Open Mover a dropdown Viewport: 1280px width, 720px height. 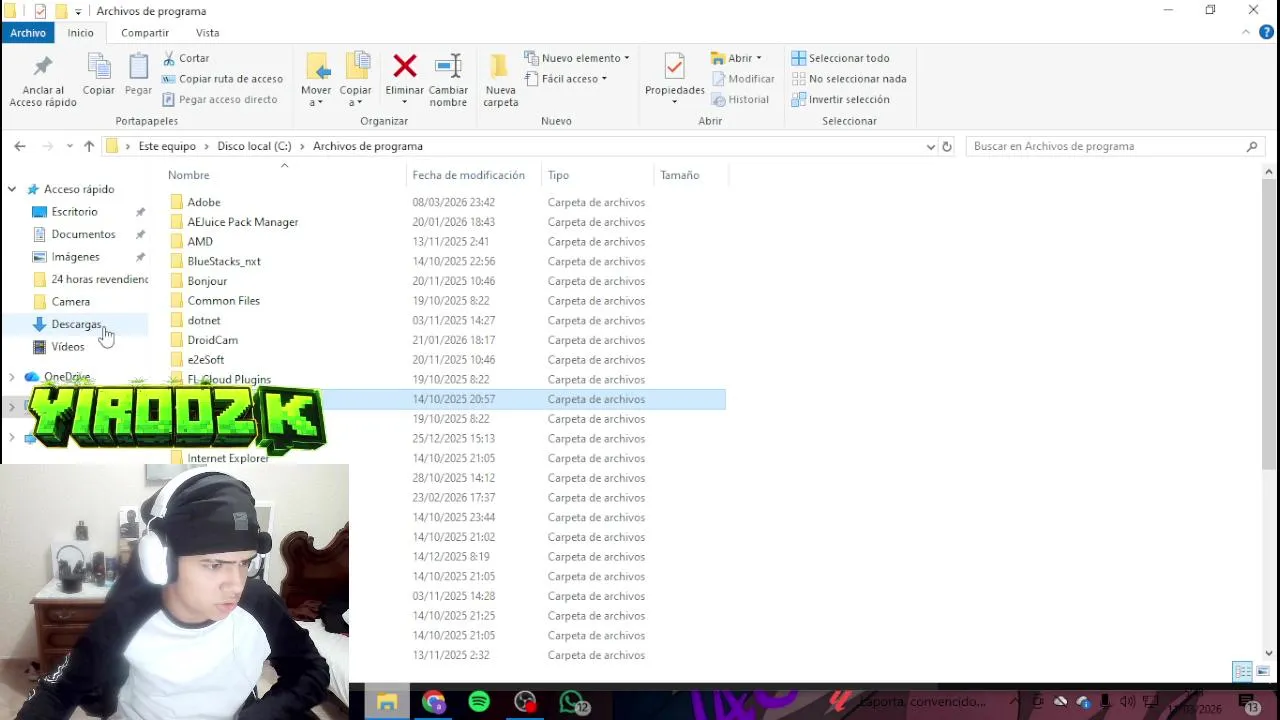pyautogui.click(x=316, y=81)
